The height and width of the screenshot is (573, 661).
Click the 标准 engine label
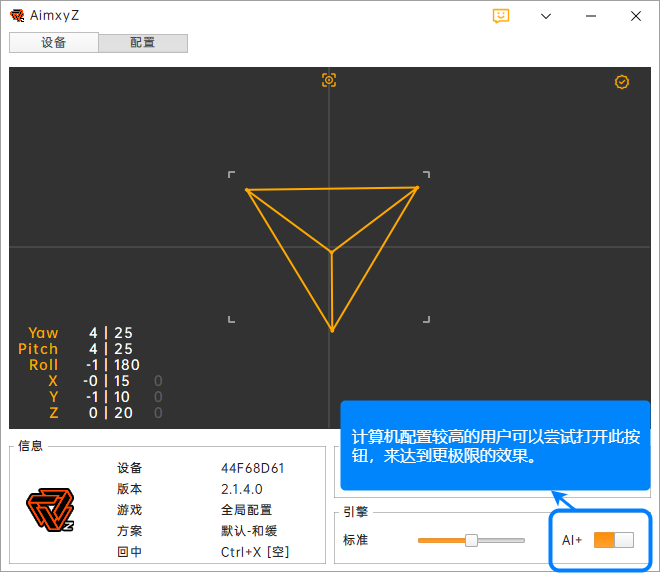(355, 540)
